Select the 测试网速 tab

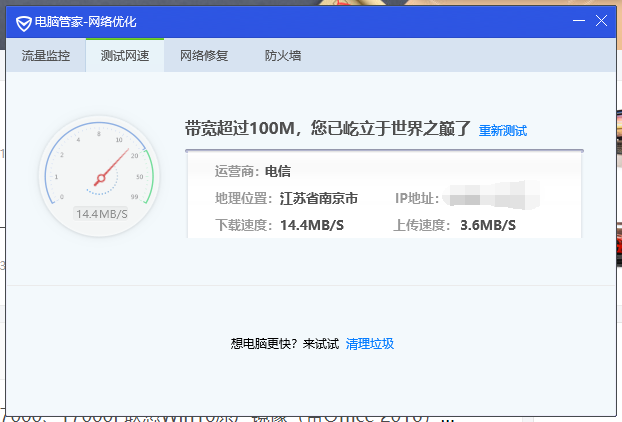coord(125,56)
